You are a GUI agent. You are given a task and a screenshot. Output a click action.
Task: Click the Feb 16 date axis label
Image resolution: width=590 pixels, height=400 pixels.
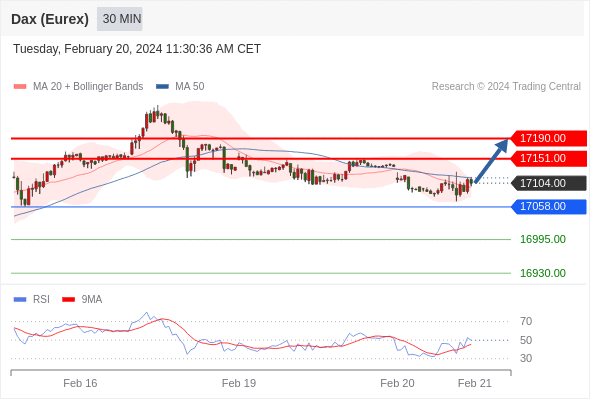[80, 383]
